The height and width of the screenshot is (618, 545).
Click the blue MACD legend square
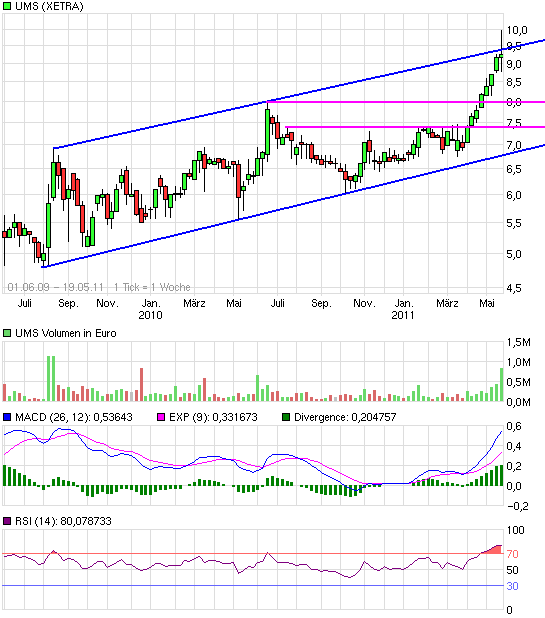[7, 417]
